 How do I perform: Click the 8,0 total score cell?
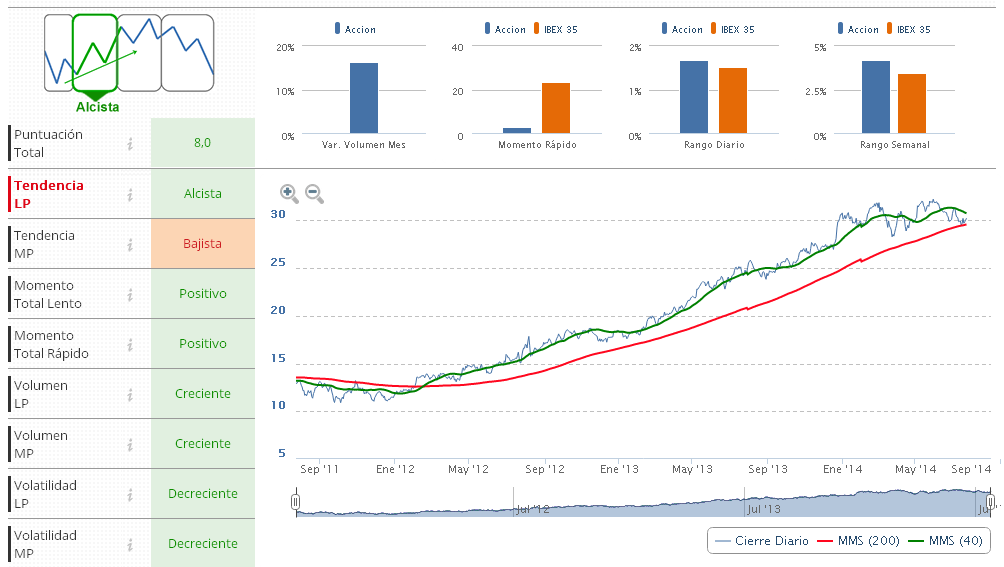point(202,143)
